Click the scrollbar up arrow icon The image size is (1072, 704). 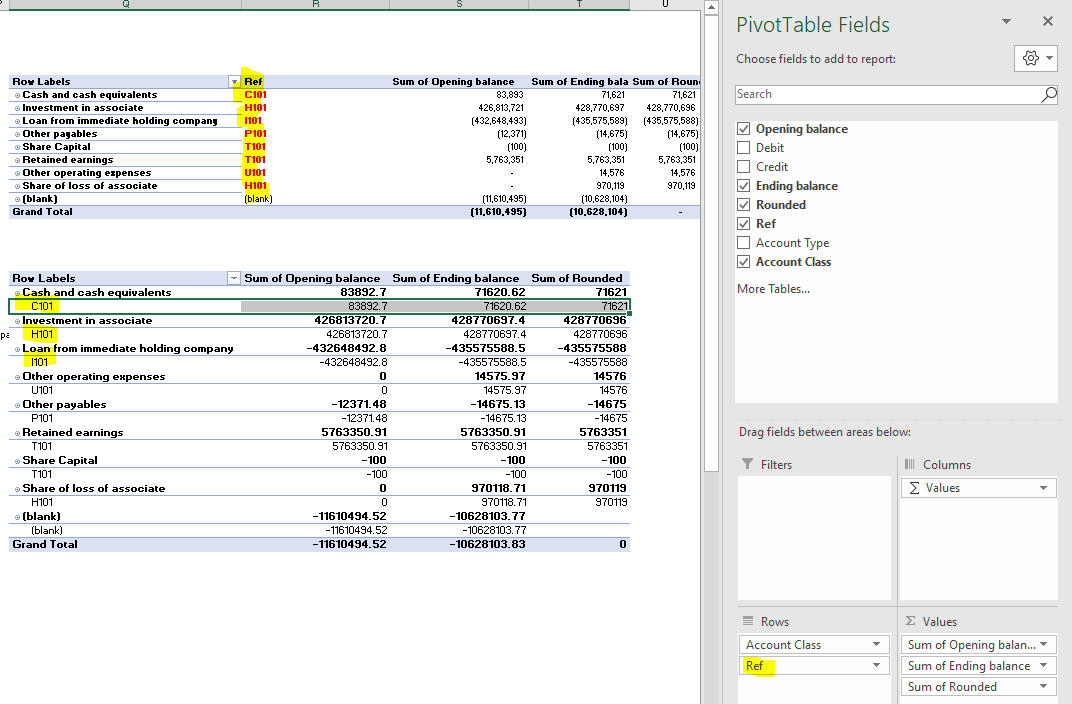pos(710,9)
